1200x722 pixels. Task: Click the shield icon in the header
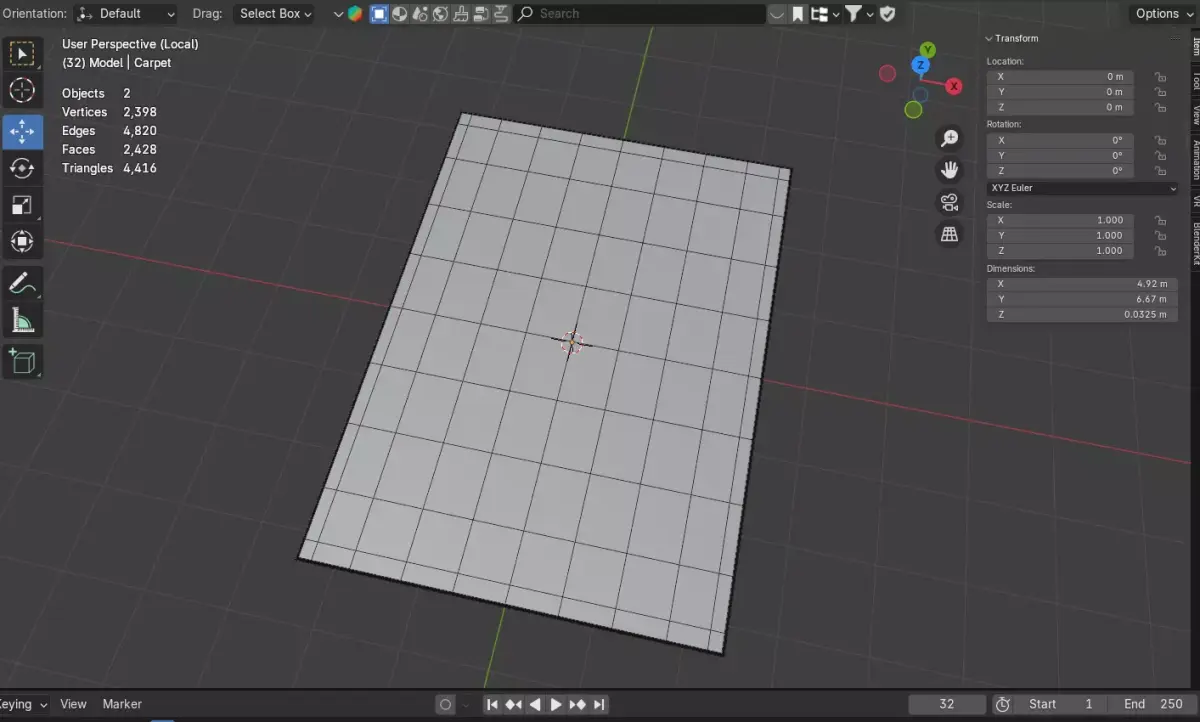(887, 14)
